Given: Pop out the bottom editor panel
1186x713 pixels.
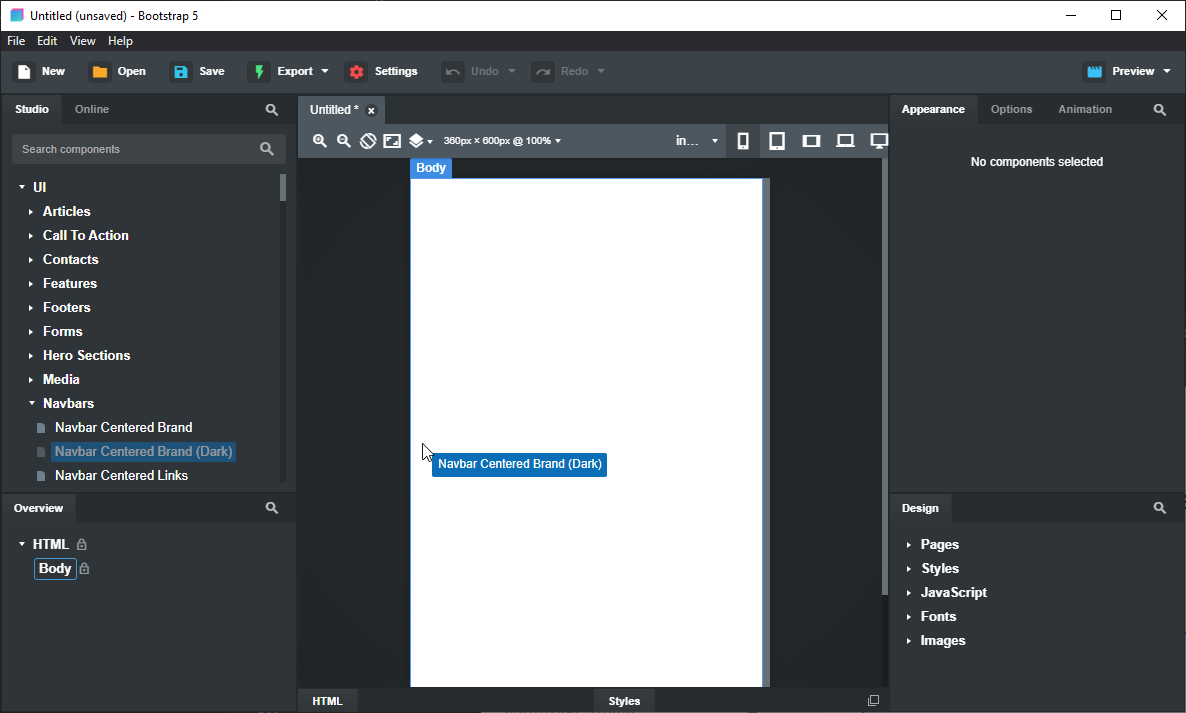Looking at the screenshot, I should coord(873,701).
